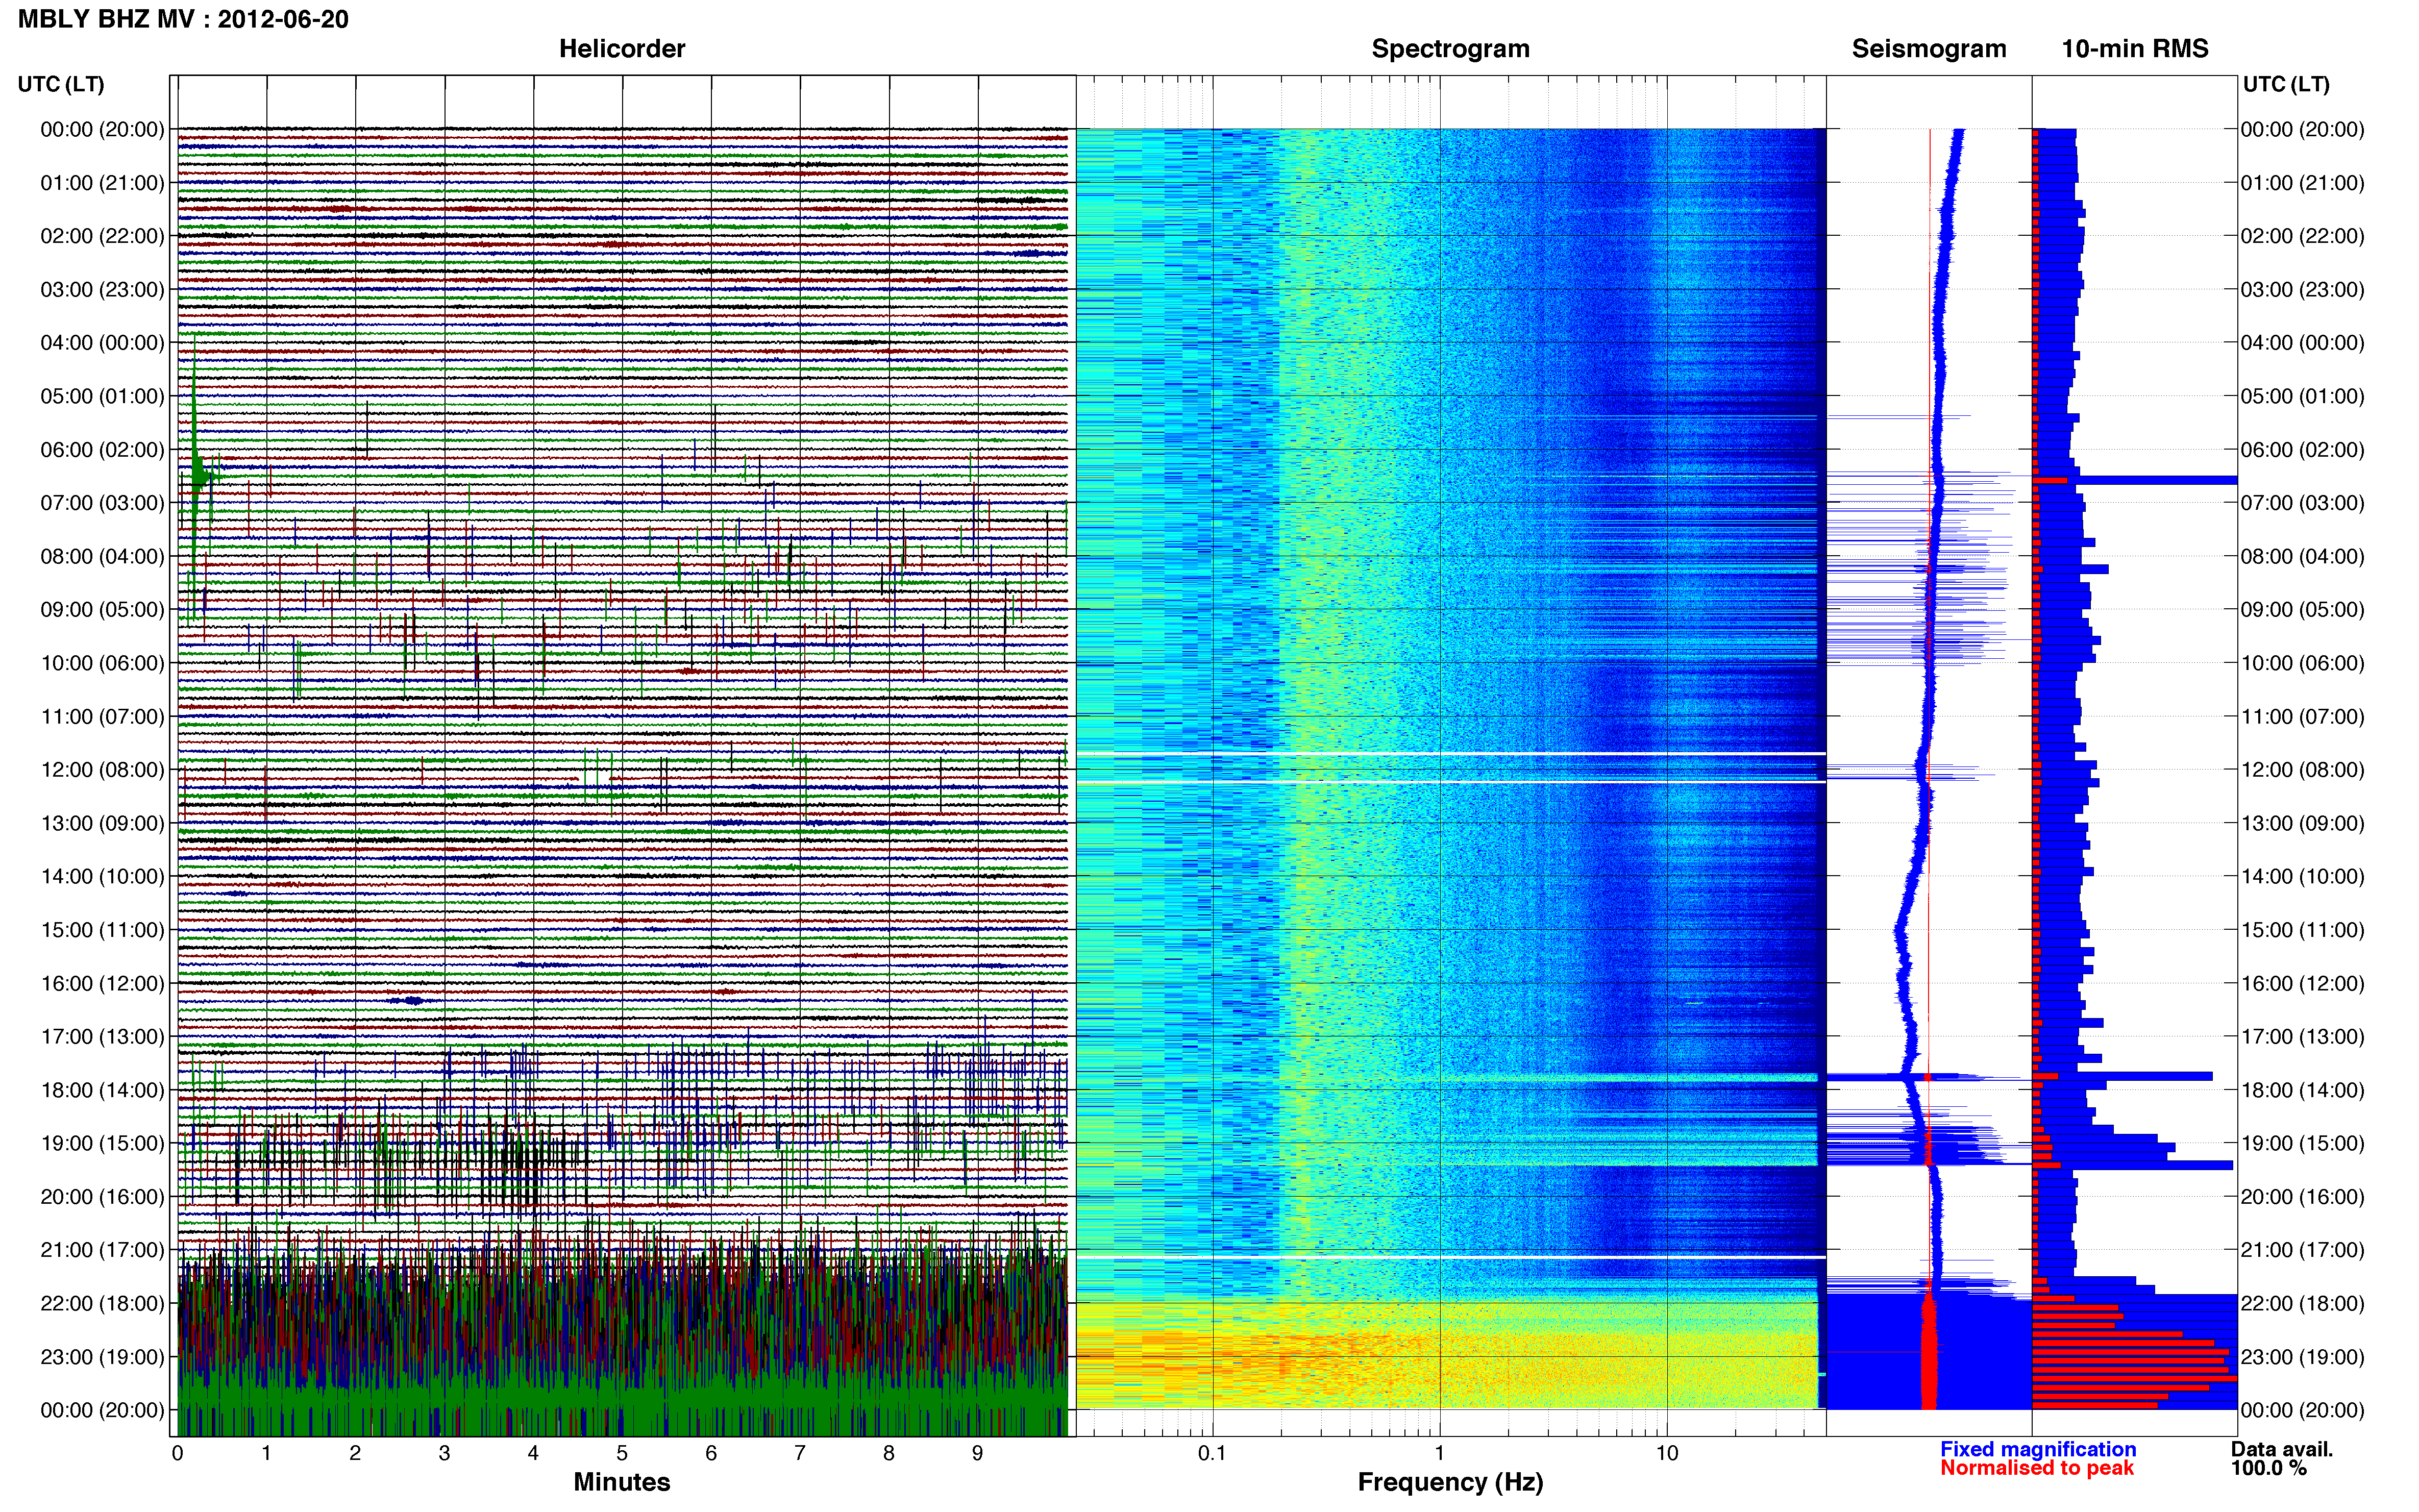Click the 'Fixed magnification' legend text
Viewport: 2419px width, 1512px height.
(x=2038, y=1449)
